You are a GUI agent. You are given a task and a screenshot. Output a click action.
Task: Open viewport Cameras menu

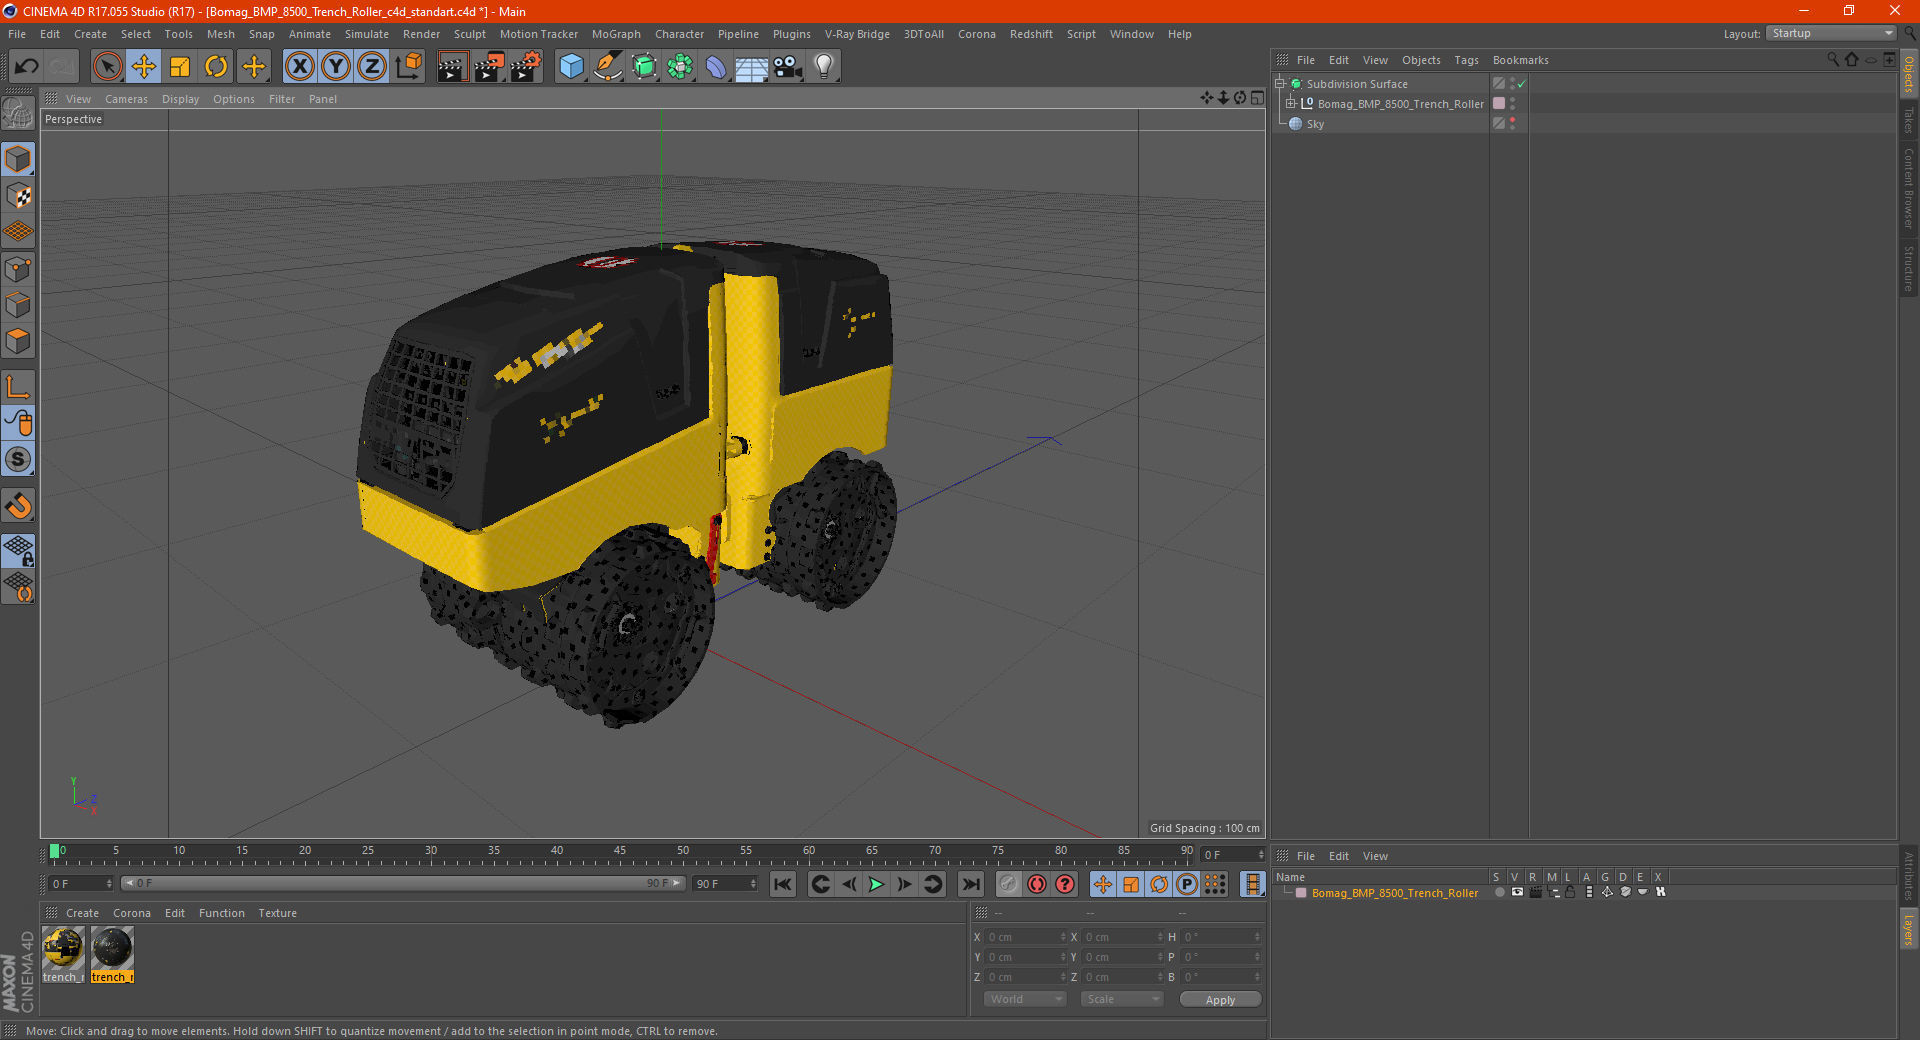coord(126,99)
